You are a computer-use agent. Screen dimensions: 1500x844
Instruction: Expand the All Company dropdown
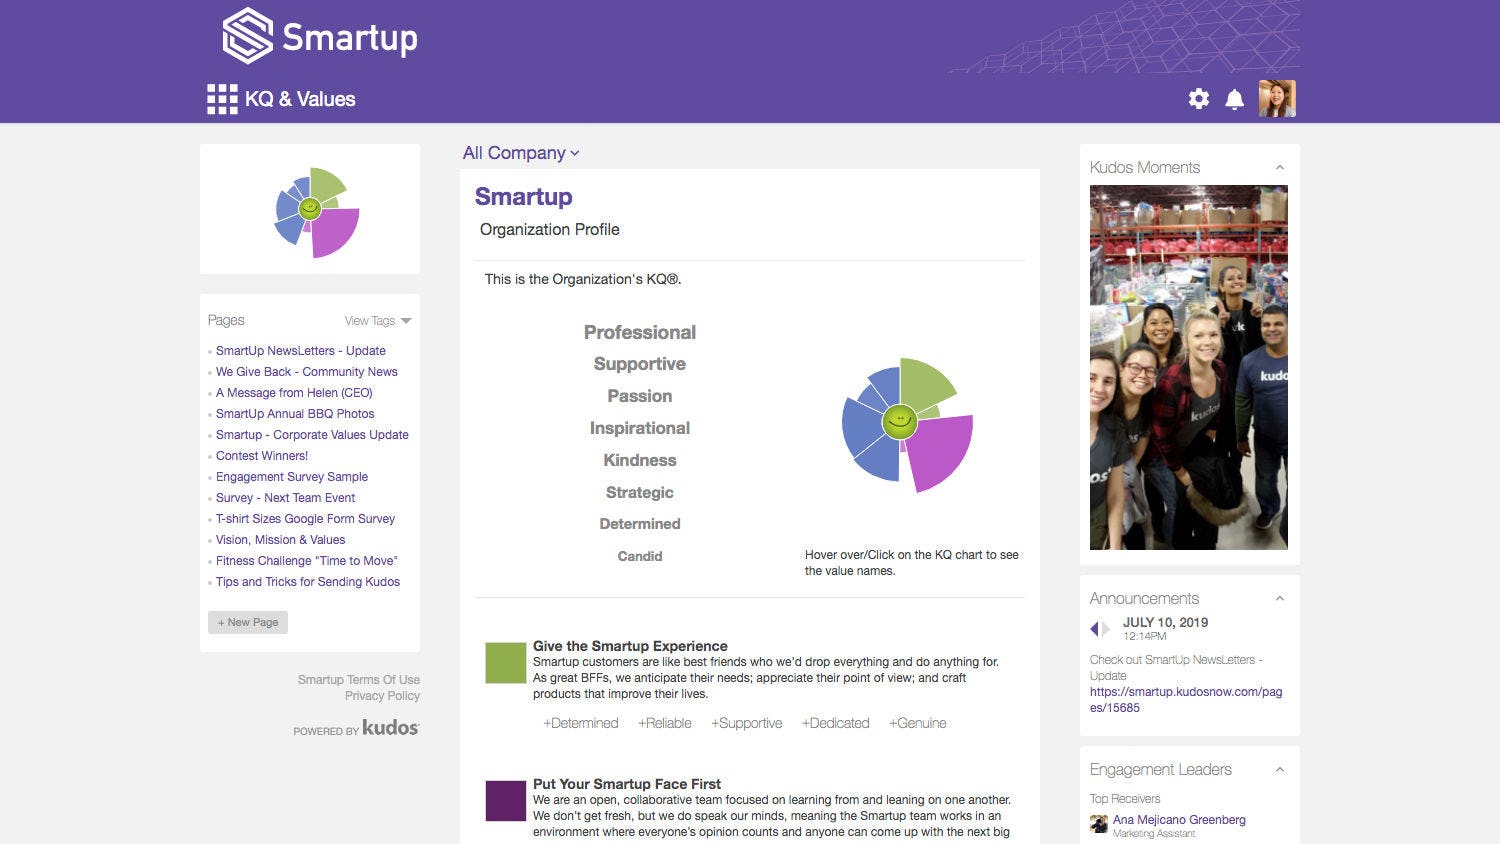pyautogui.click(x=521, y=153)
